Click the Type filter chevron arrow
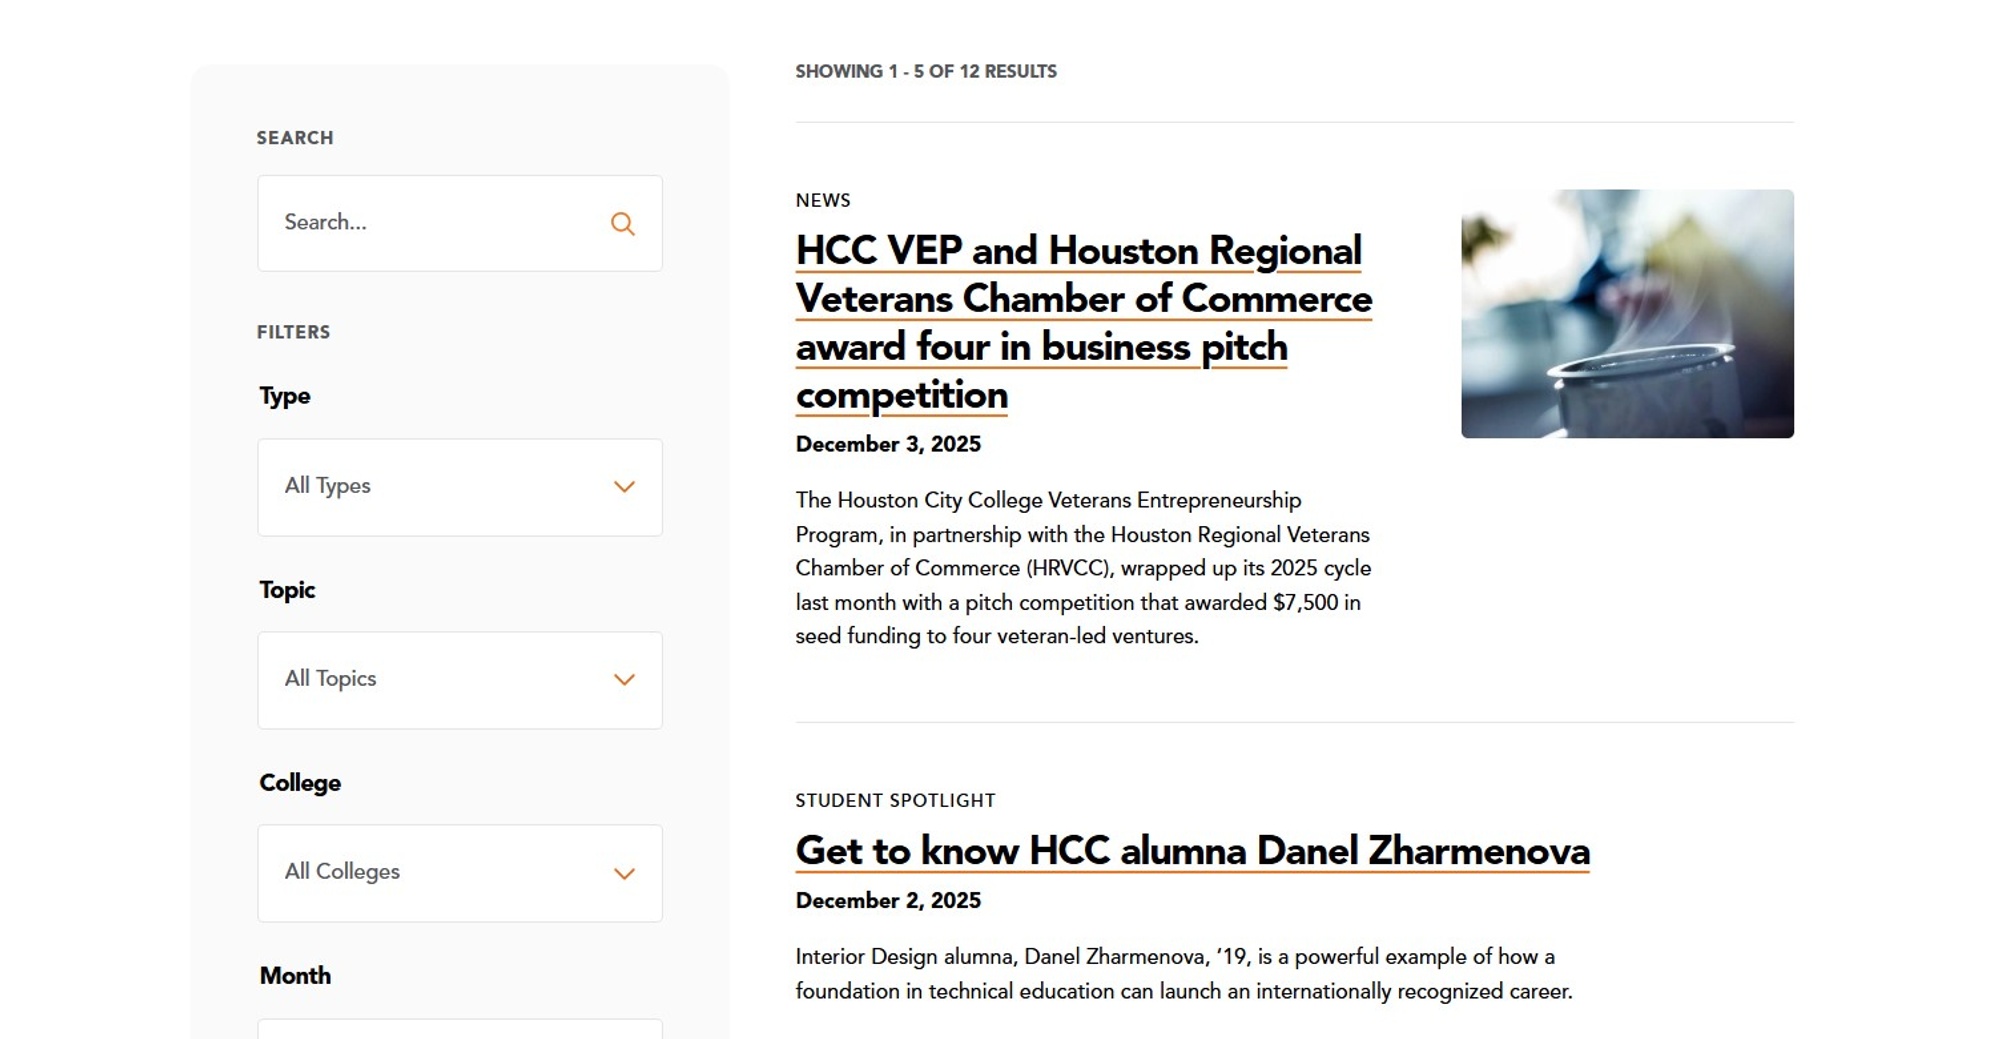This screenshot has height=1039, width=2000. click(623, 487)
